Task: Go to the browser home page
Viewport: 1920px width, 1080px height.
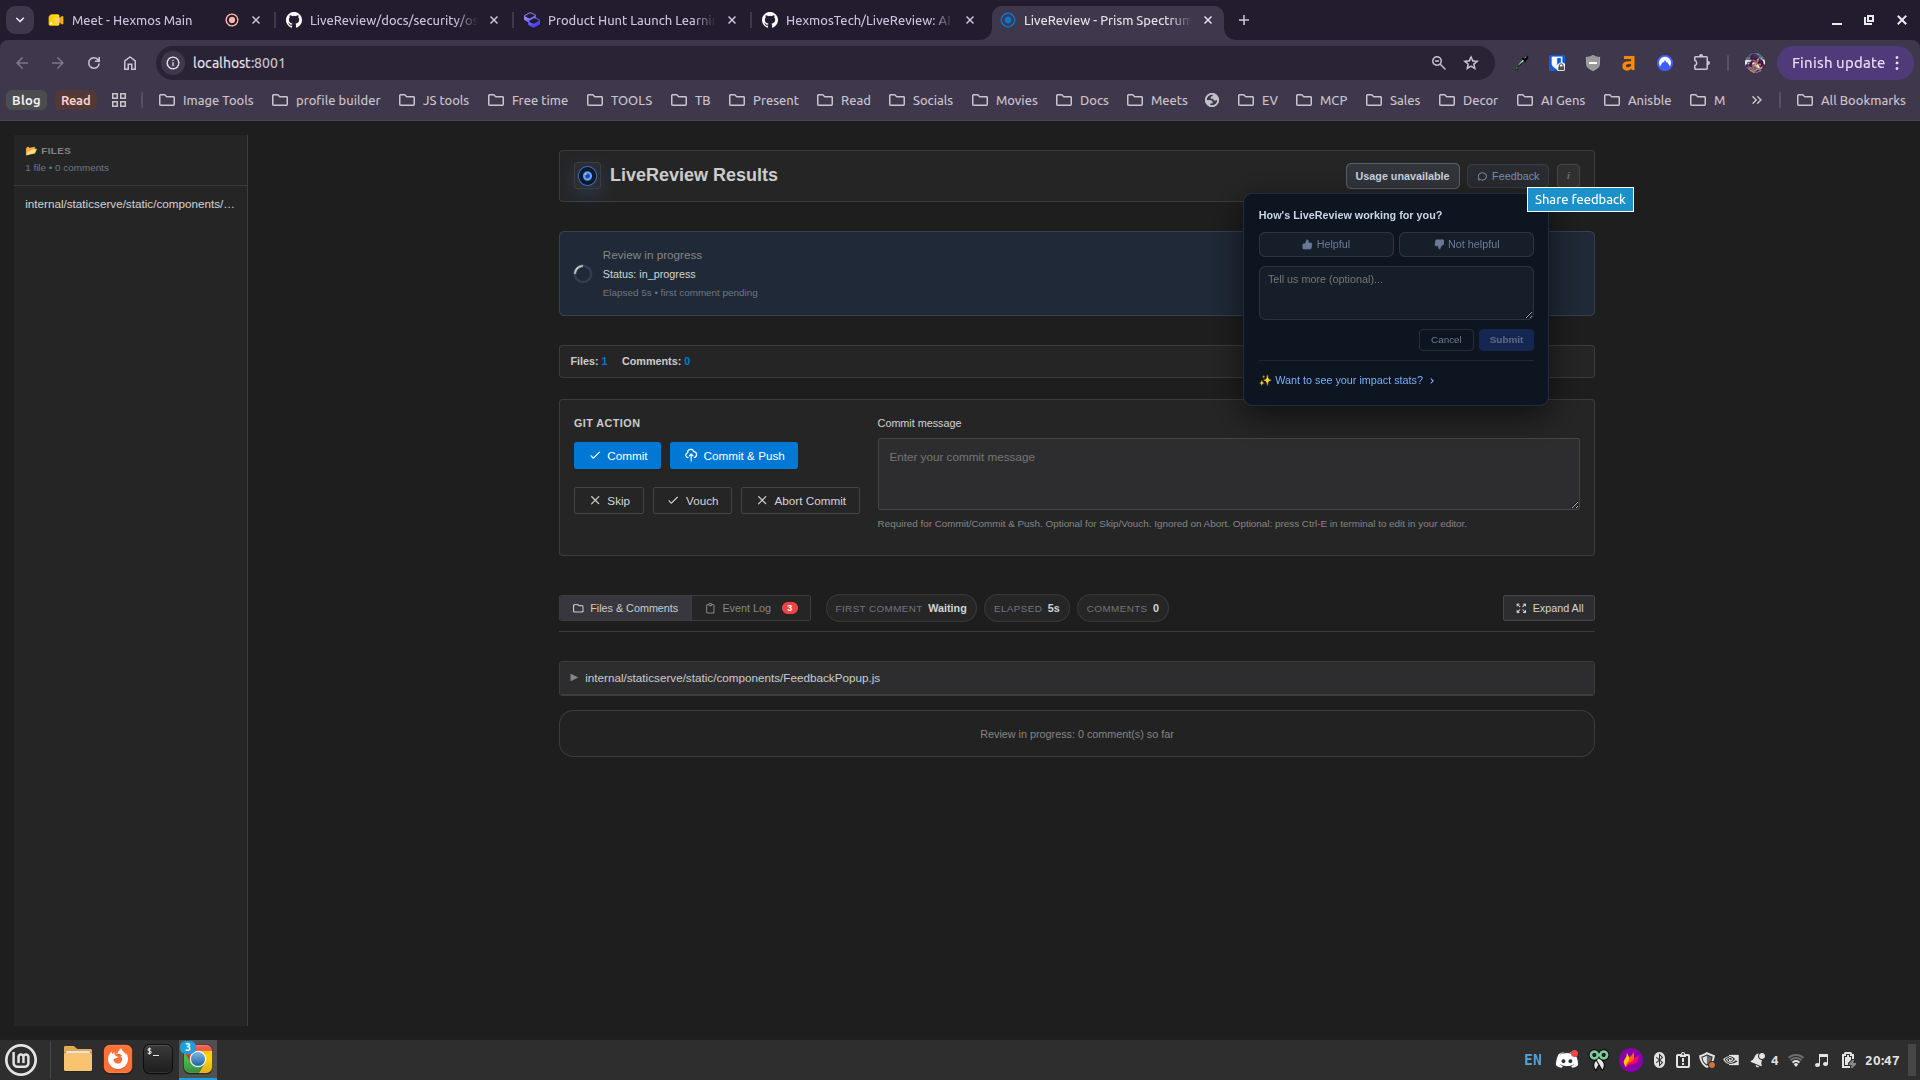Action: click(130, 63)
